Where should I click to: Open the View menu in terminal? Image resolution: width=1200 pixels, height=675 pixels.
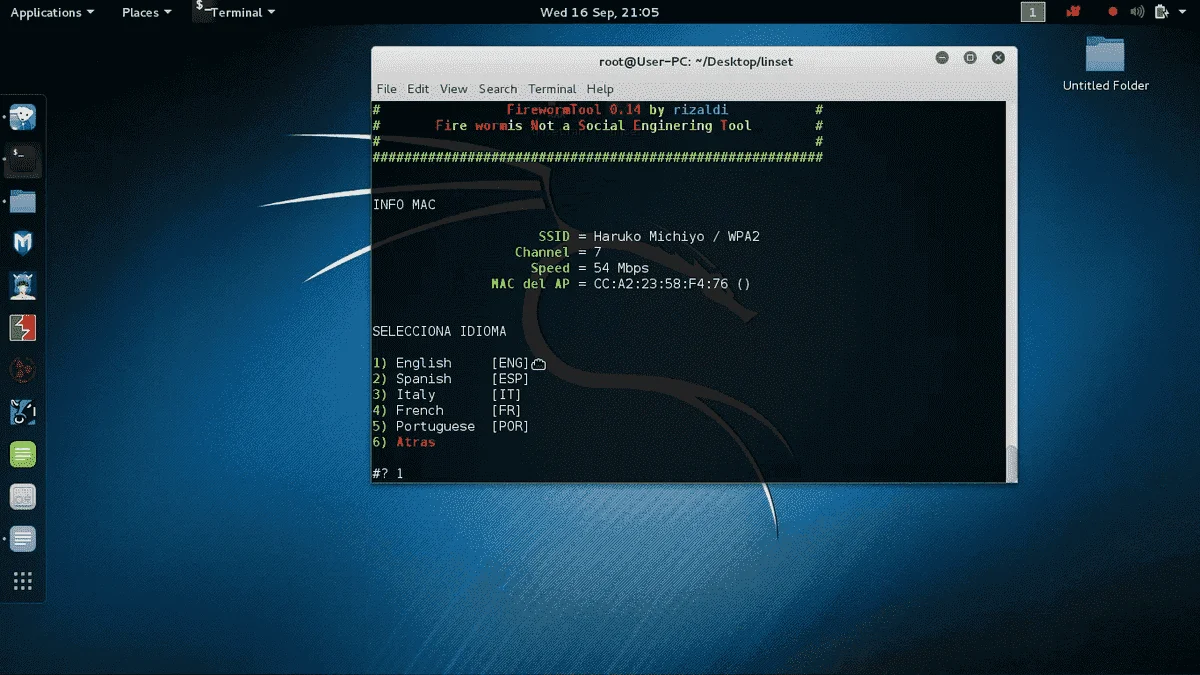coord(453,89)
